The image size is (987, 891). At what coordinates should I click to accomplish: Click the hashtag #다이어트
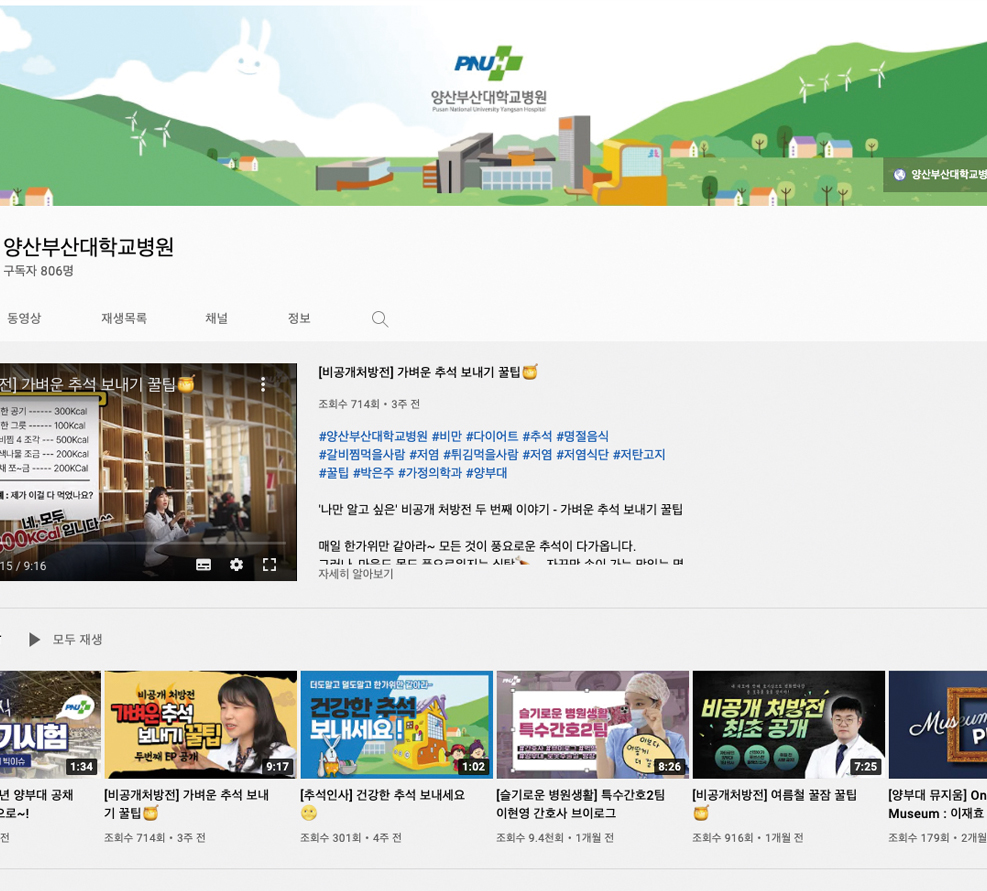pyautogui.click(x=492, y=436)
